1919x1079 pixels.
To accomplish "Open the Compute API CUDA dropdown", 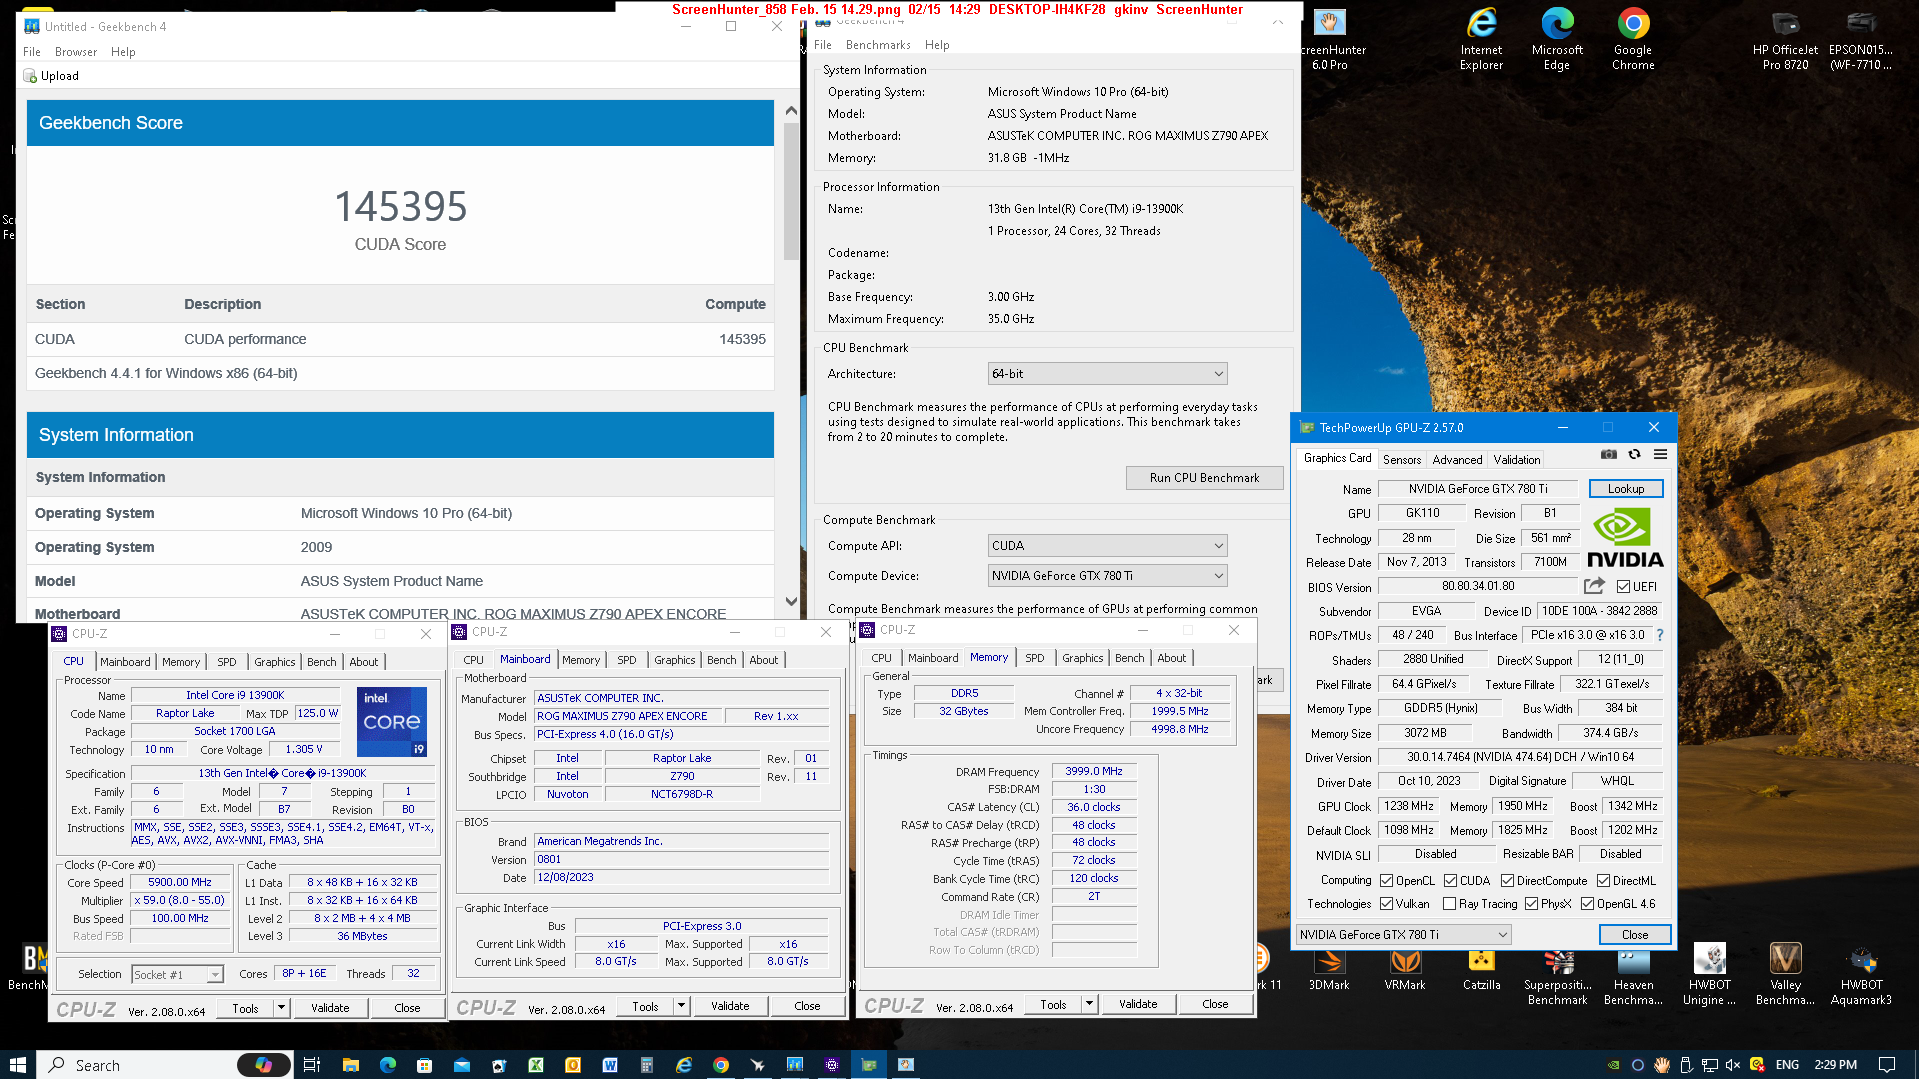I will (1107, 546).
